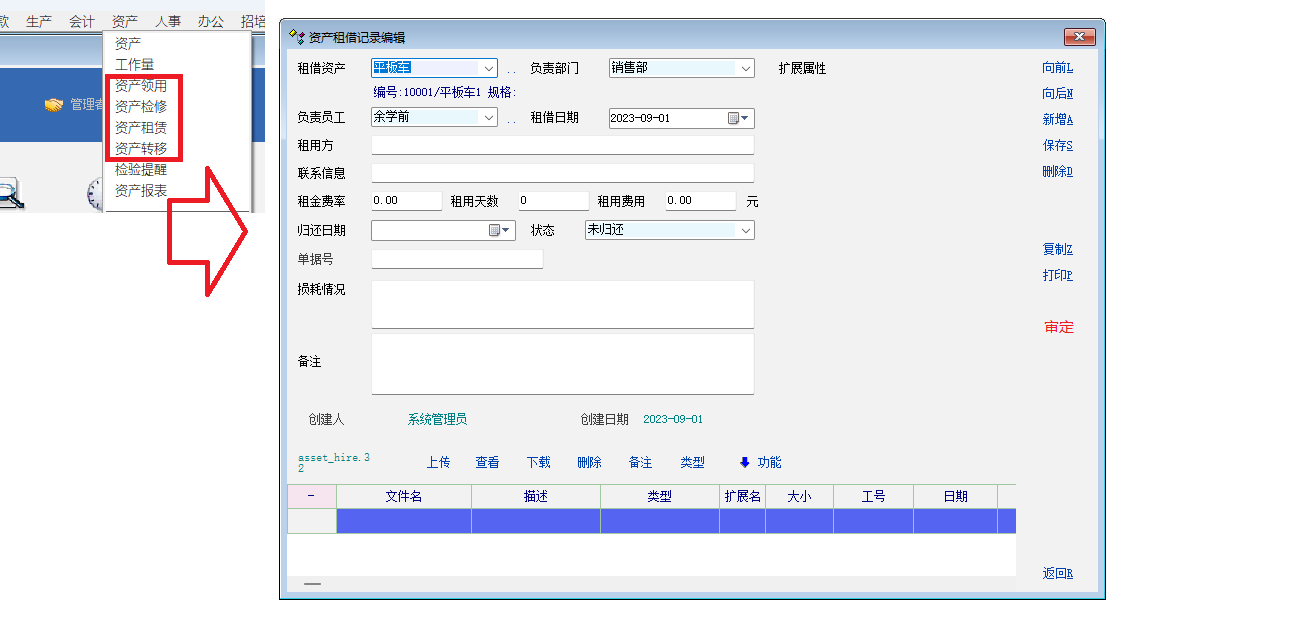This screenshot has height=628, width=1302.
Task: Open calendar picker for 租借日期
Action: click(x=738, y=118)
